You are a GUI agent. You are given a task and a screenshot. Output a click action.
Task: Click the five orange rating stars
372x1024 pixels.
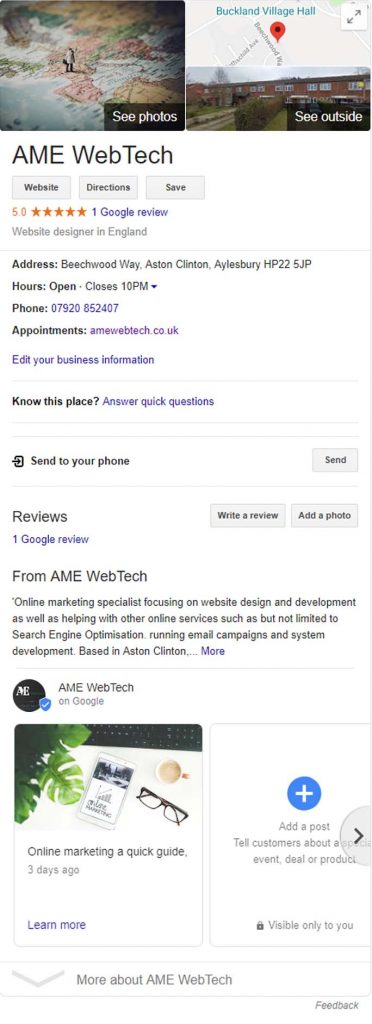pos(58,212)
